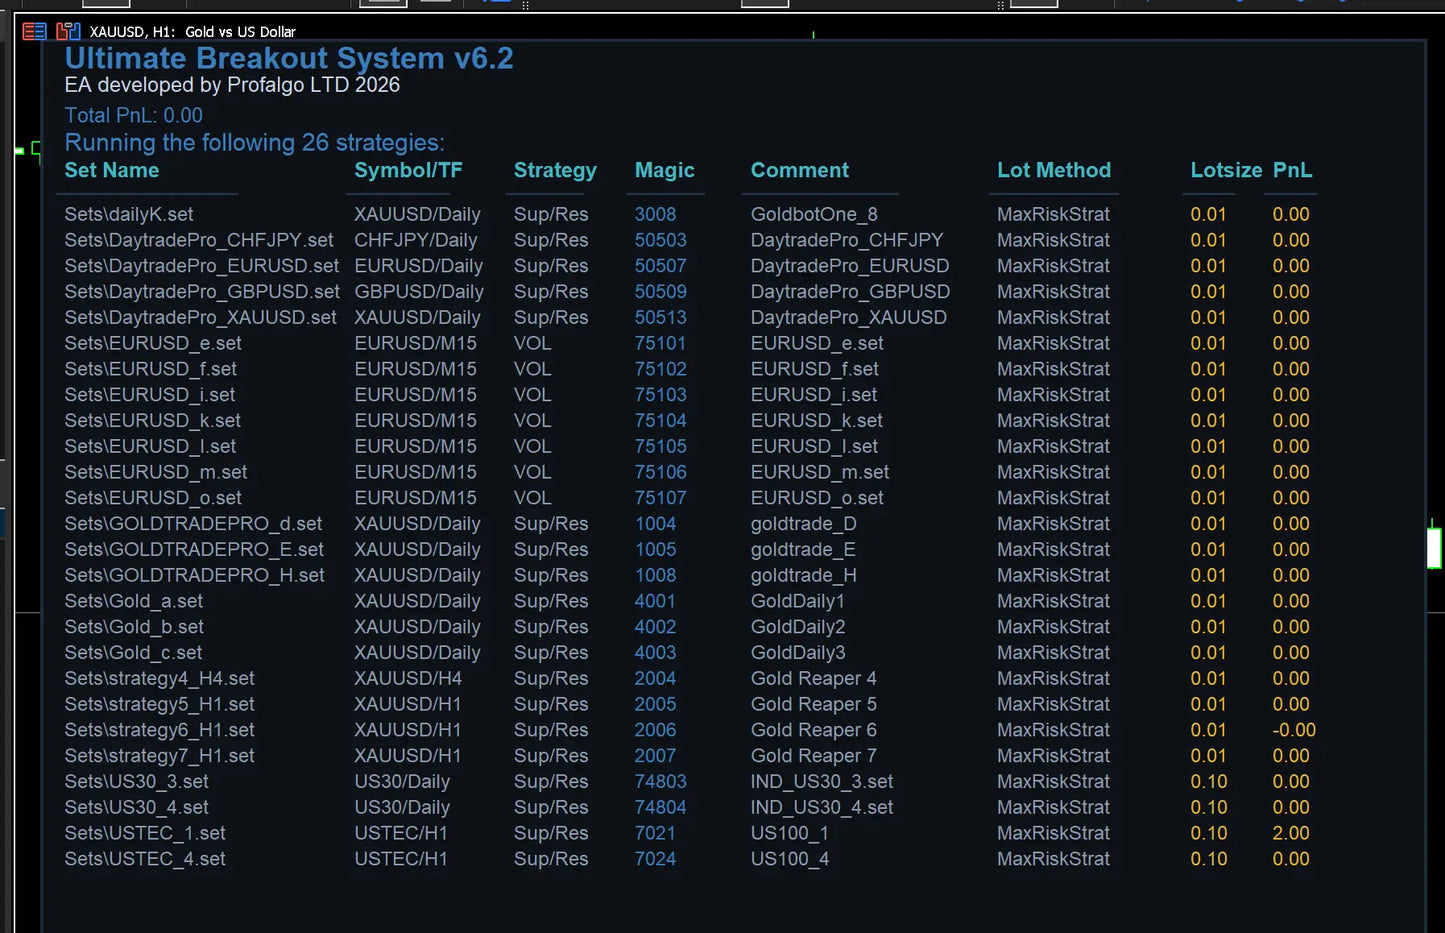Click the 2.00 PnL value for USTEC_1
This screenshot has width=1445, height=933.
pos(1291,833)
